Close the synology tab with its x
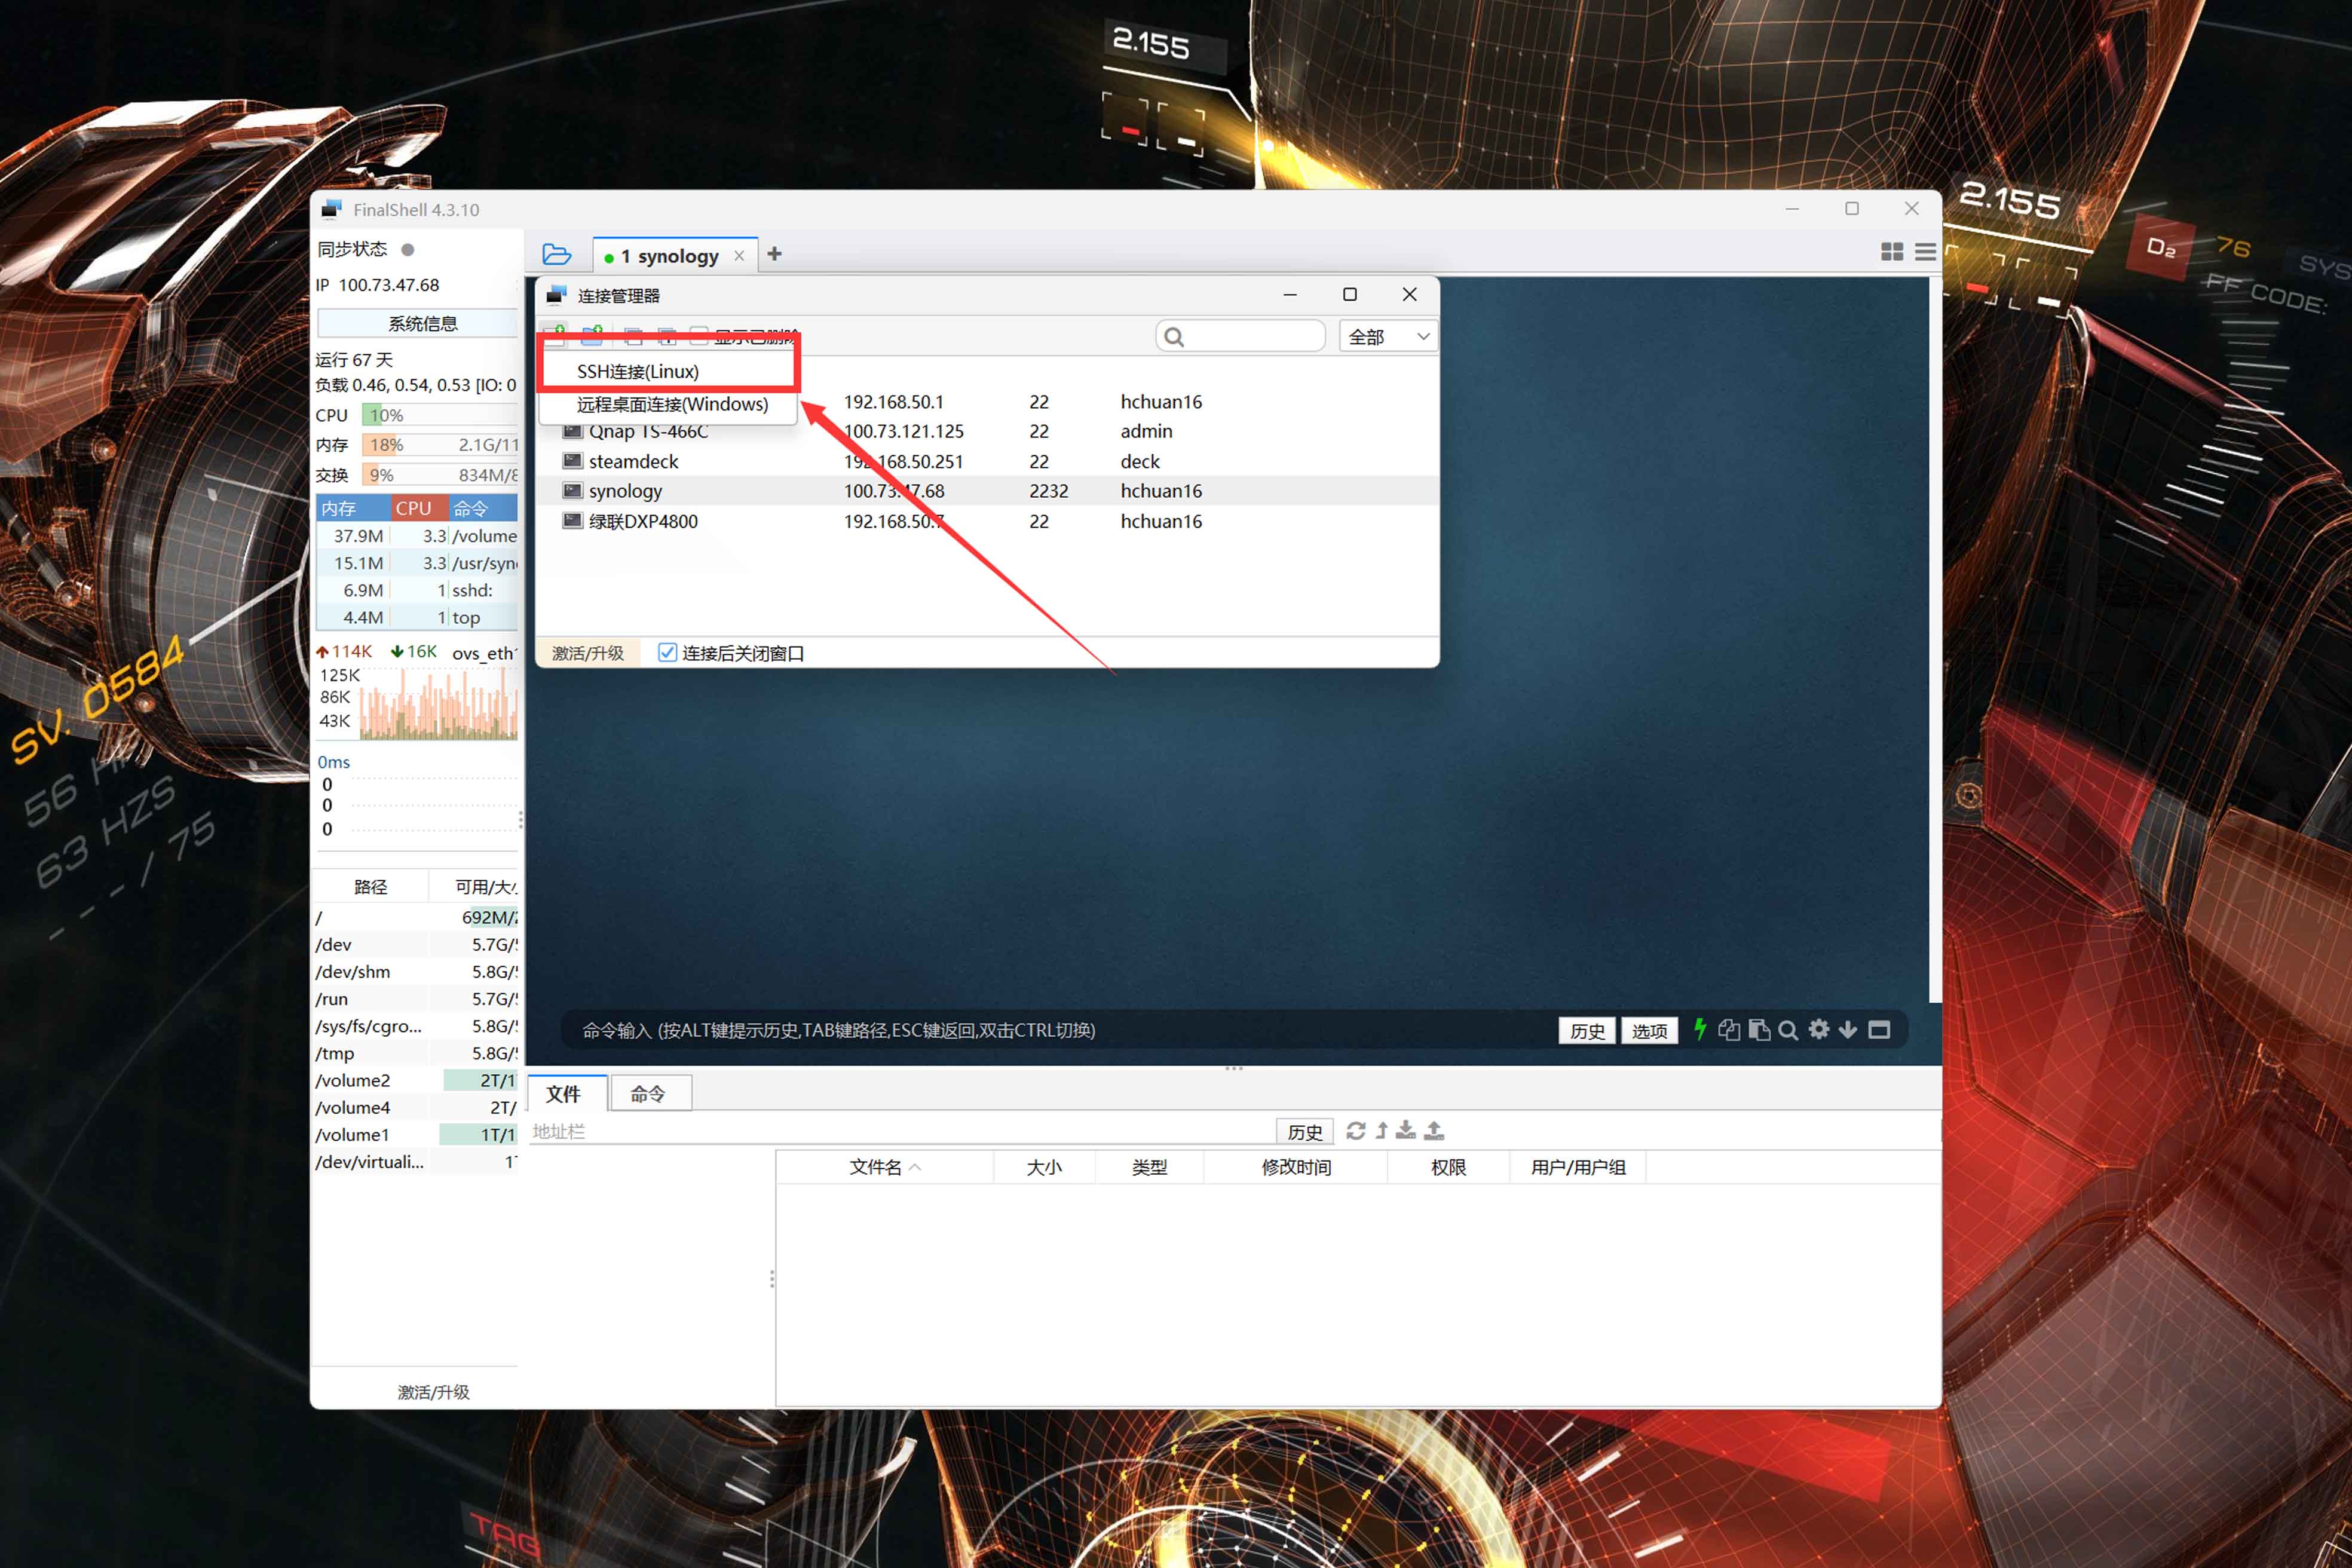This screenshot has width=2352, height=1568. tap(739, 256)
